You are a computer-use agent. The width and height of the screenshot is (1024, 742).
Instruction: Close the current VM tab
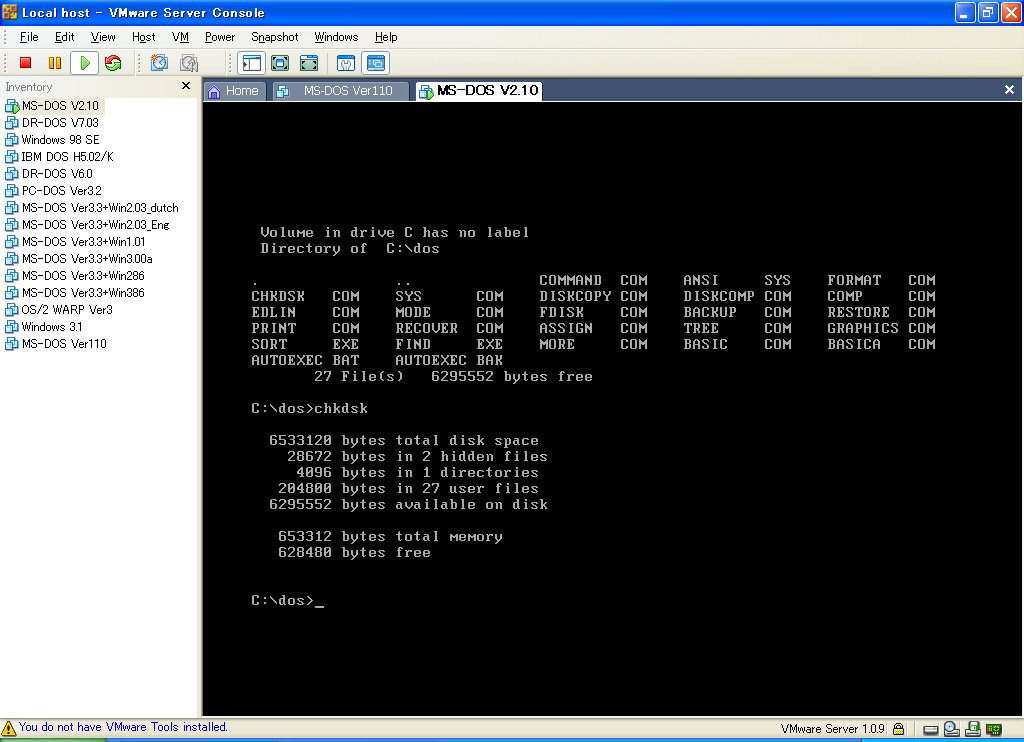pos(1009,89)
